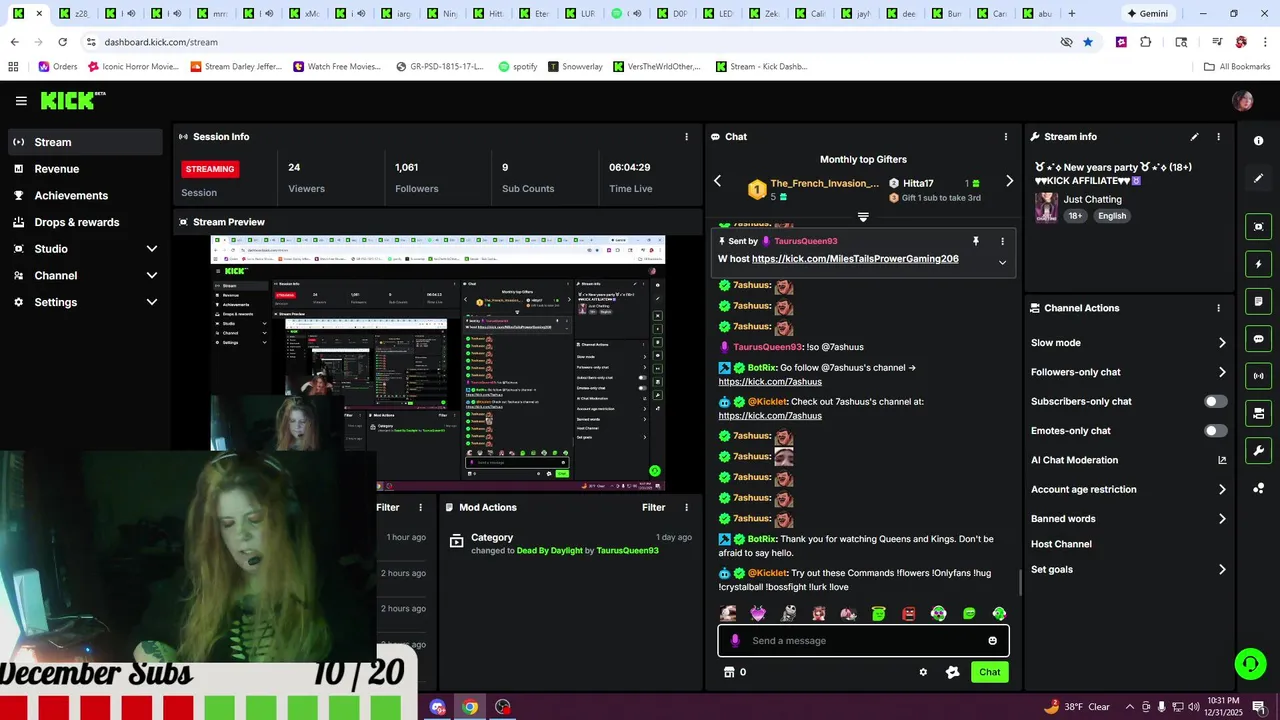Toggle chat bubble widget icon in sidebar
The width and height of the screenshot is (1280, 720).
click(1259, 339)
